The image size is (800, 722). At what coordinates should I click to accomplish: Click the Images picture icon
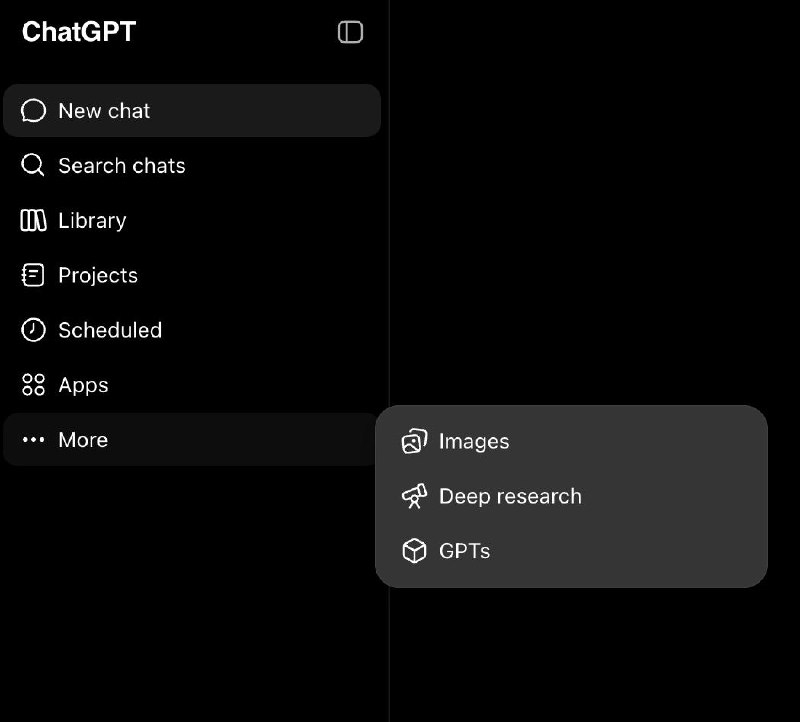pyautogui.click(x=414, y=441)
